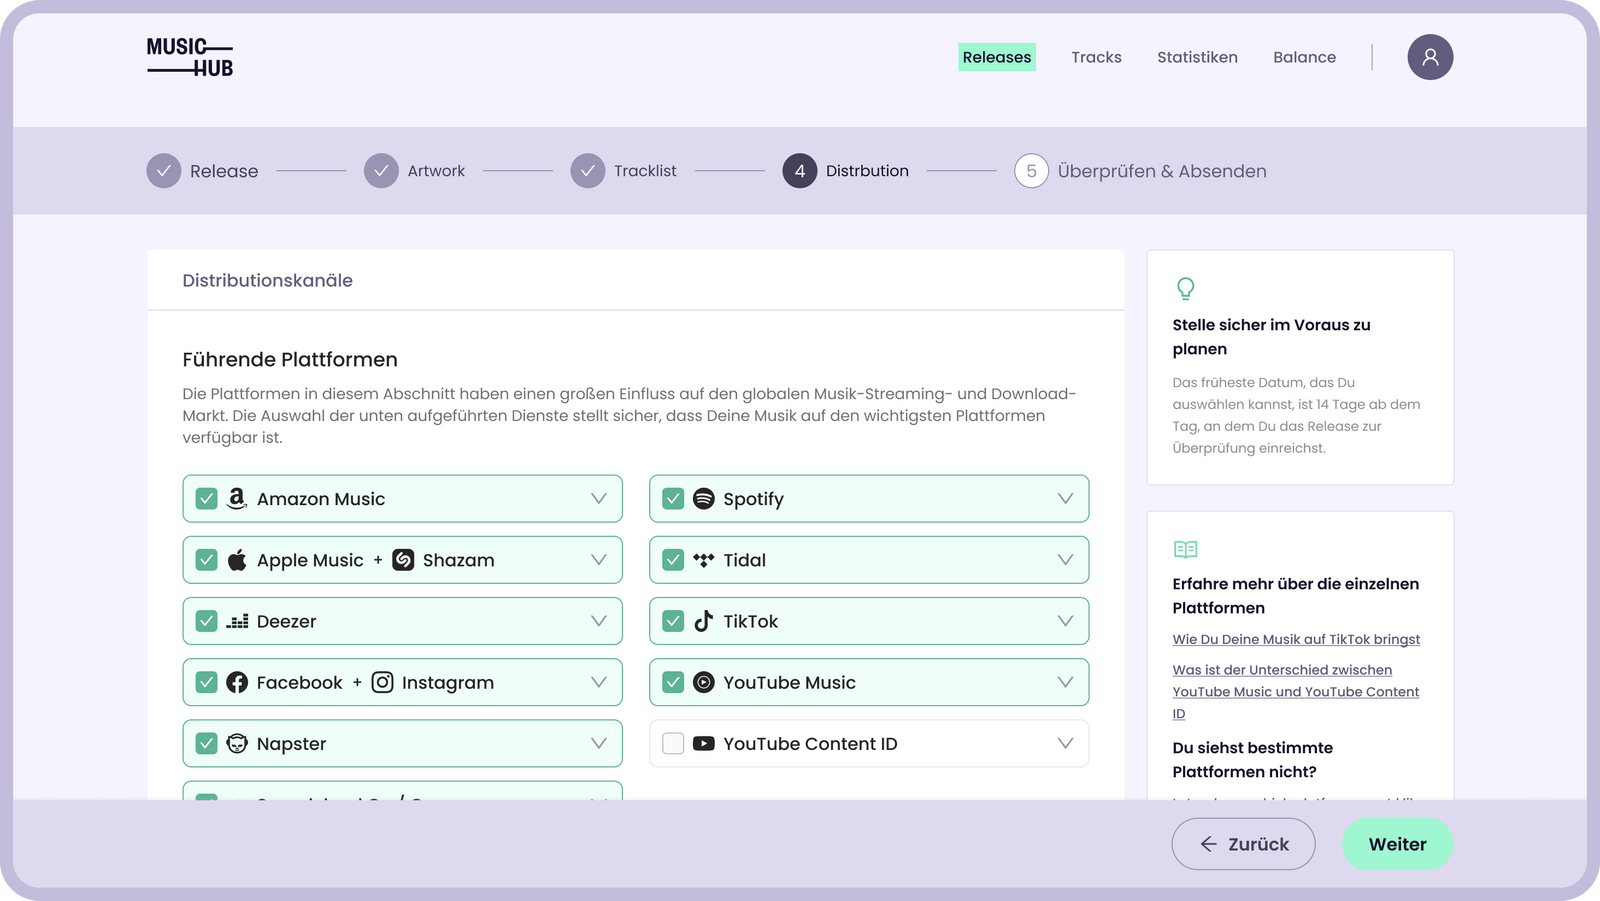1600x901 pixels.
Task: Open the article about getting music on TikTok
Action: click(1296, 639)
